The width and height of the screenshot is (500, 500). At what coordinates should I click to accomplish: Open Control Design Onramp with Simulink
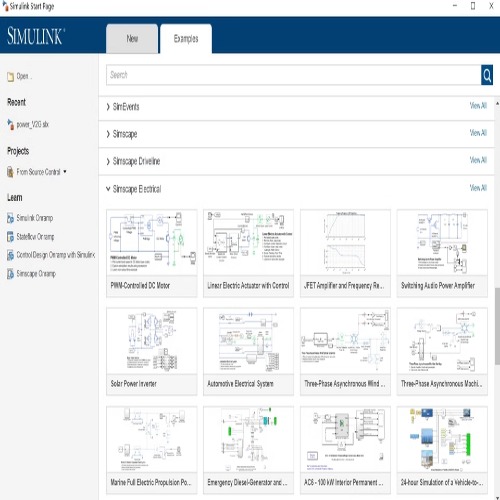point(56,255)
